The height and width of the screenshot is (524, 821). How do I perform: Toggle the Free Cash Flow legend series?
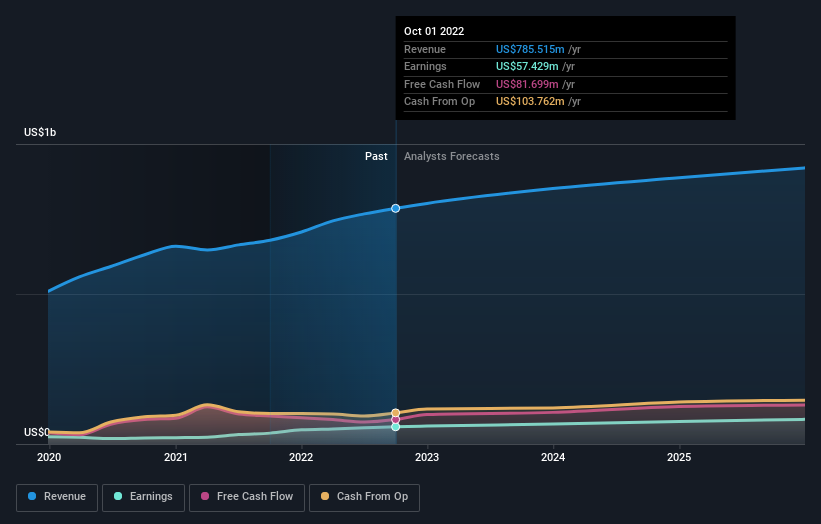247,497
